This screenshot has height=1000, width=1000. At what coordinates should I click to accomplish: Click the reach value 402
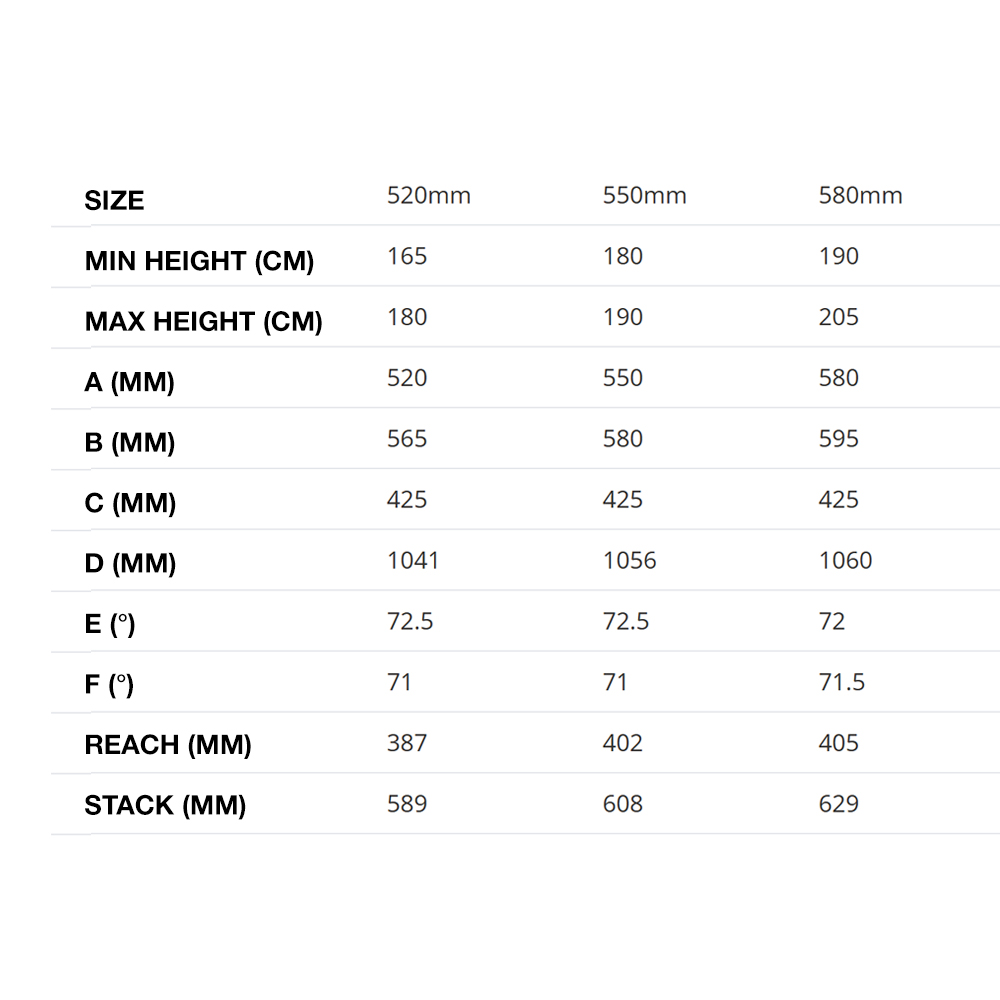(x=622, y=744)
